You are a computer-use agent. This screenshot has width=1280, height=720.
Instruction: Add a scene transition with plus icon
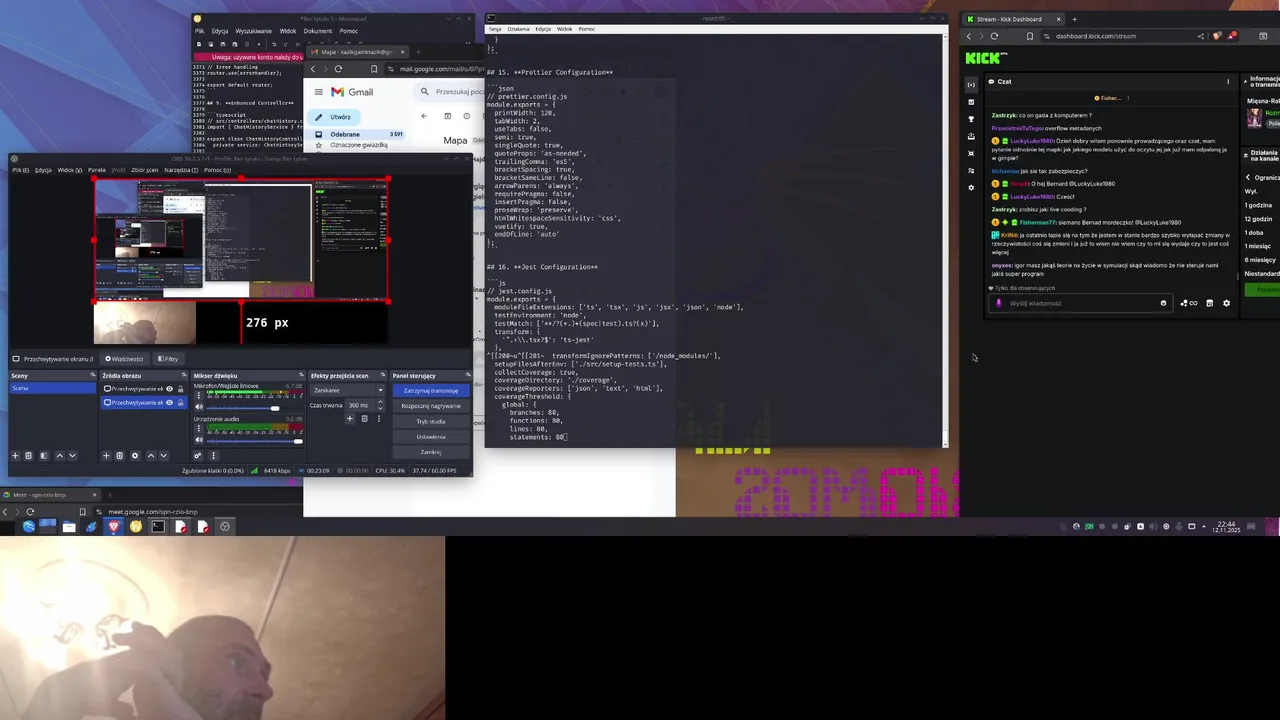click(x=350, y=419)
